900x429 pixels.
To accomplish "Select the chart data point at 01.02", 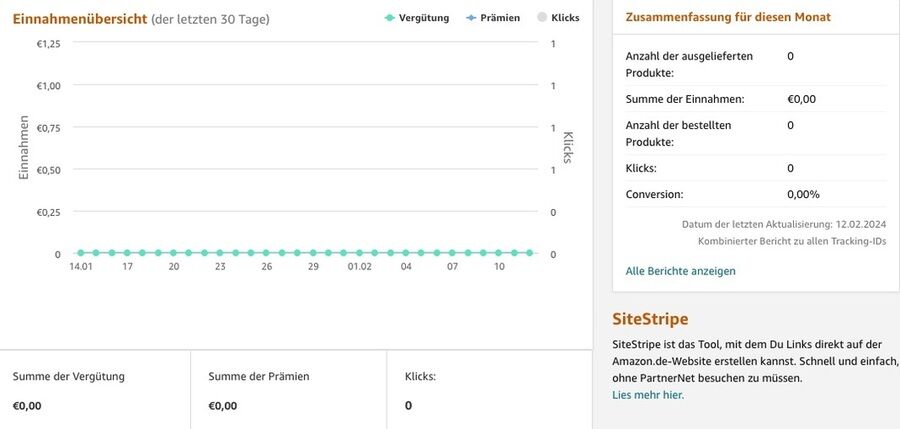I will (360, 253).
